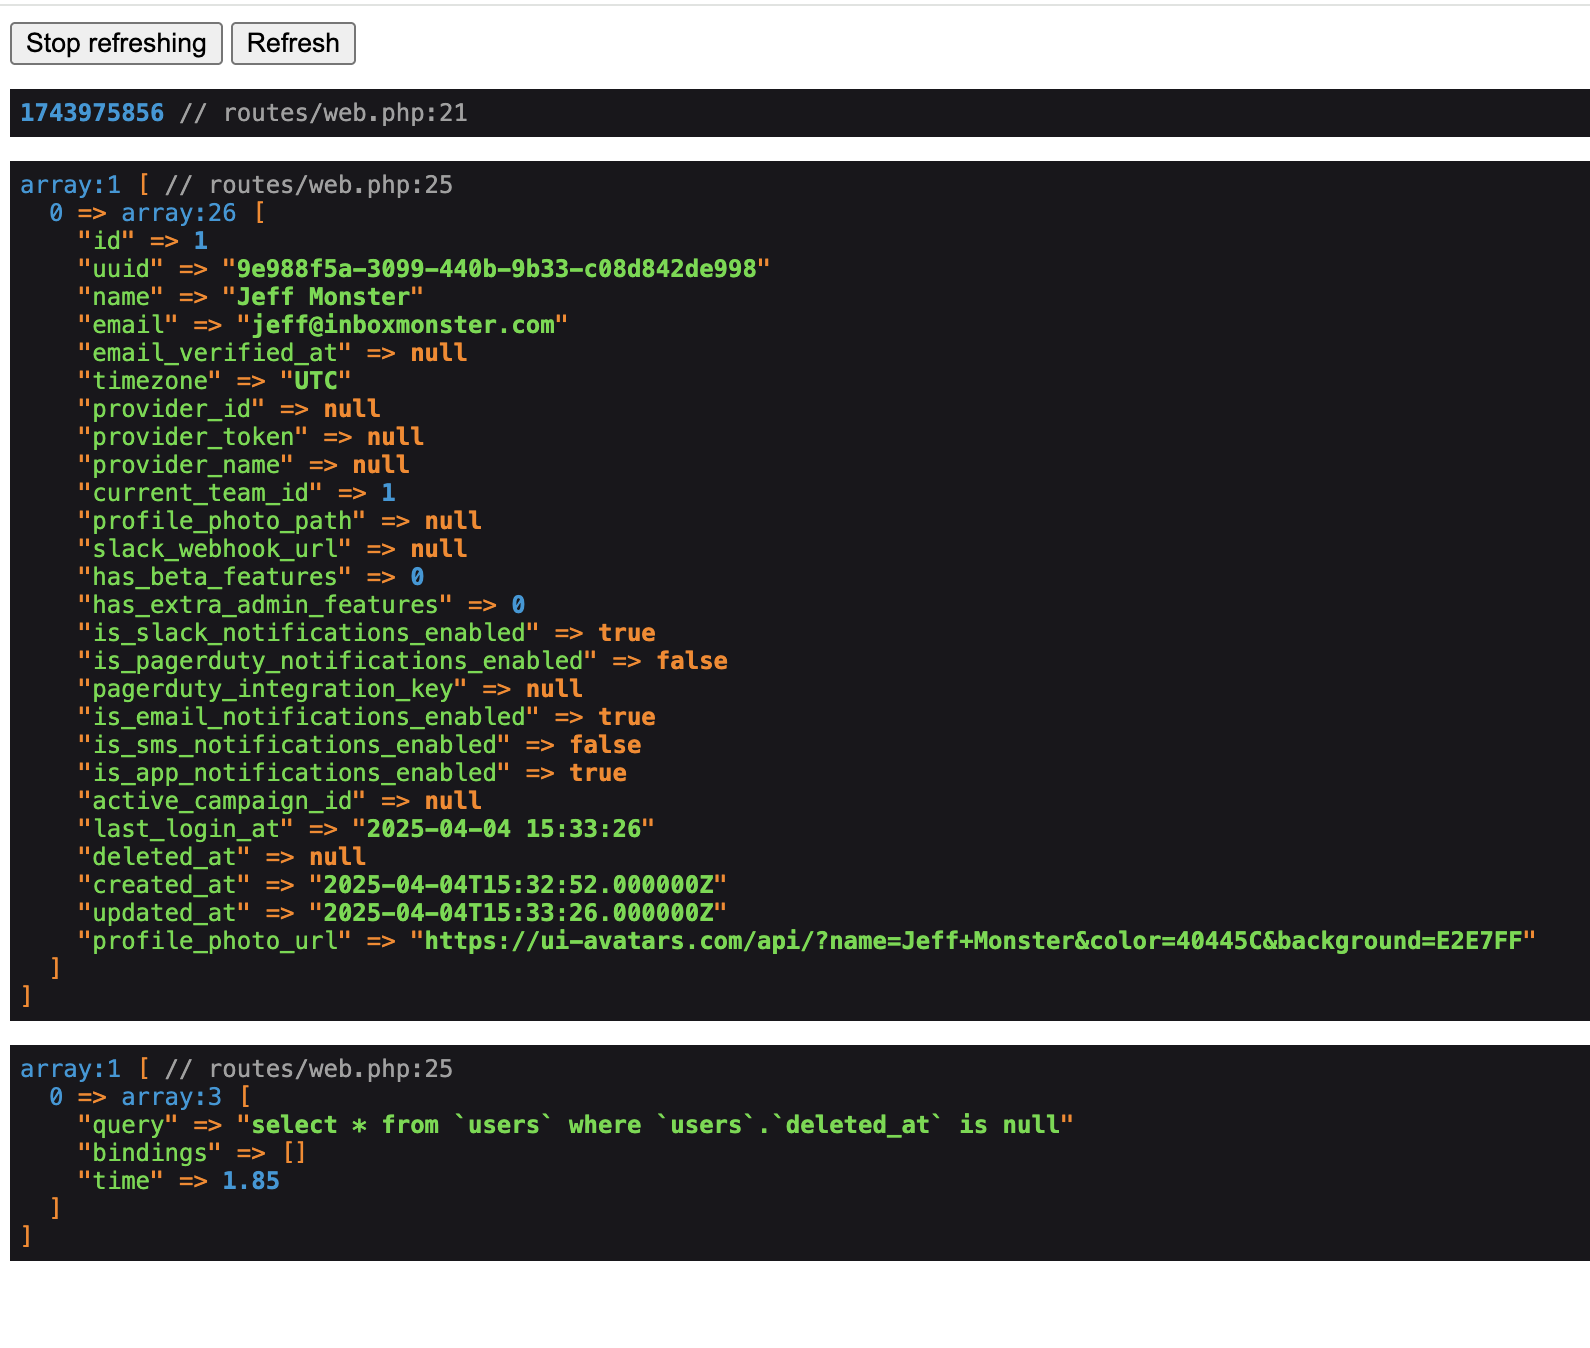Select the uuid string value
Screen dimensions: 1590x1348
pyautogui.click(x=496, y=269)
